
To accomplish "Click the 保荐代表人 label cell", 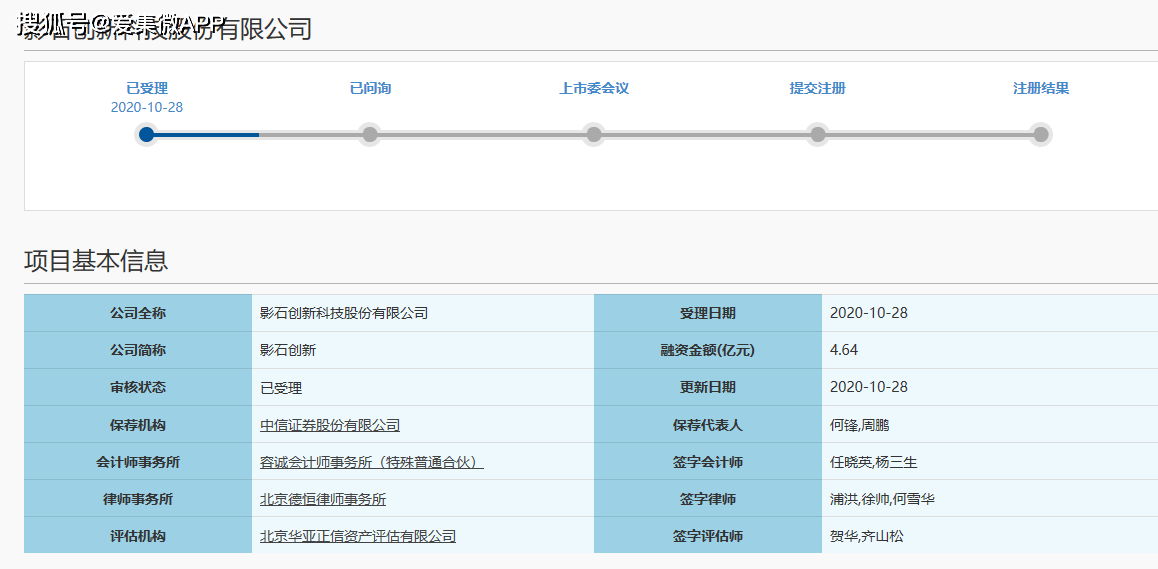I will point(708,424).
